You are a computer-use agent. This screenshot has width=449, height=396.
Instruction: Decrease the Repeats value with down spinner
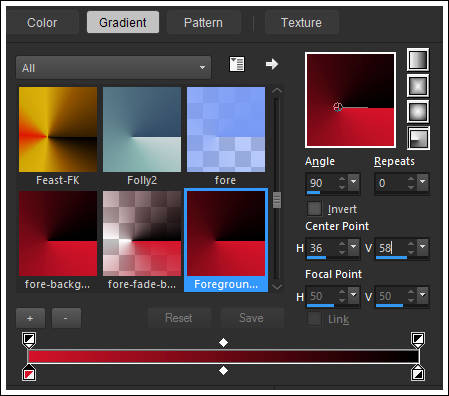[x=411, y=187]
